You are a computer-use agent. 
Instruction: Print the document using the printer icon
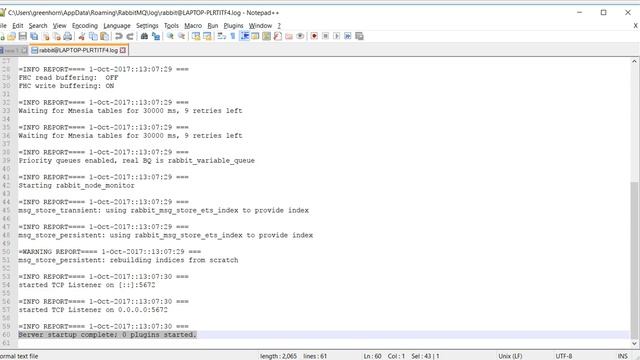(x=68, y=36)
